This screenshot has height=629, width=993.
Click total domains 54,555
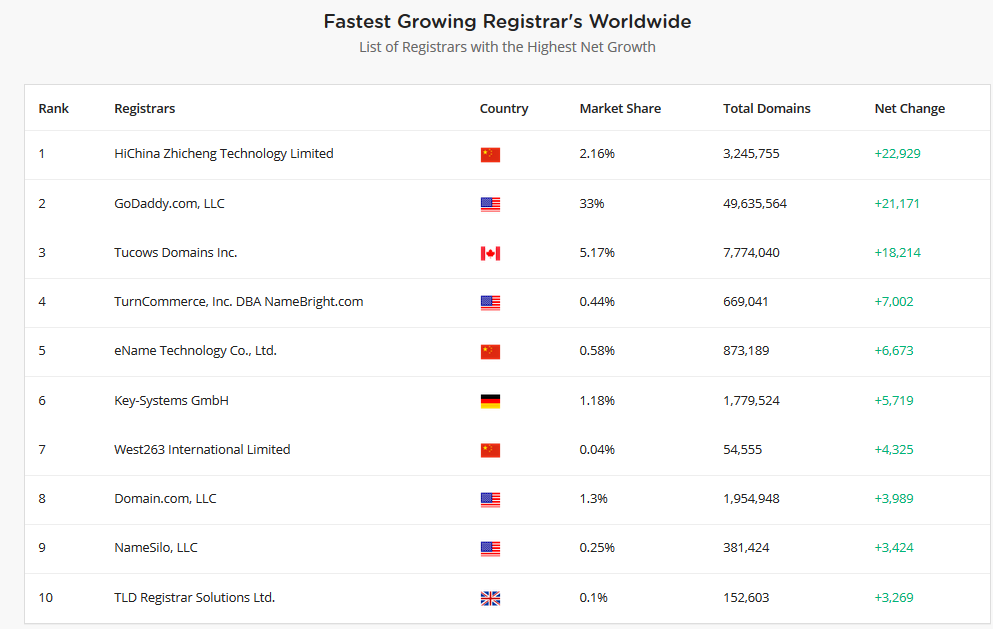[x=742, y=449]
